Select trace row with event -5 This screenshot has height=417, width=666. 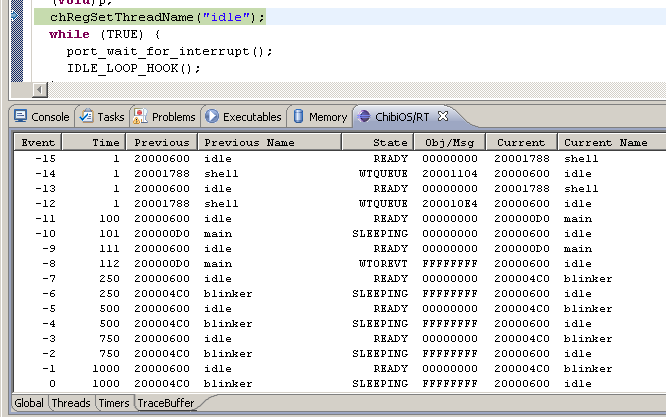pos(340,308)
